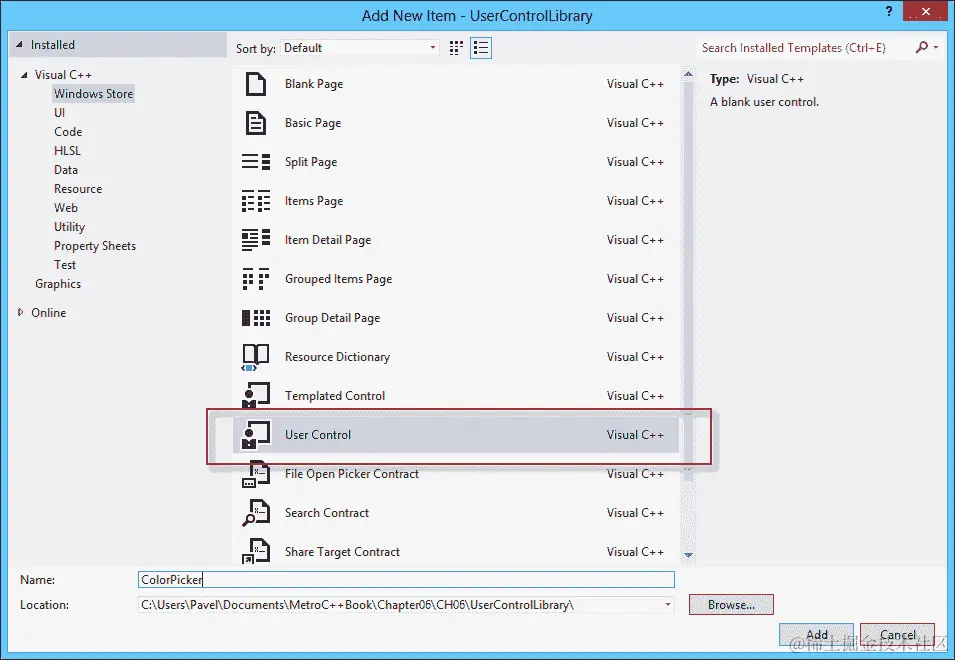
Task: Select the Item Detail Page icon
Action: 256,240
